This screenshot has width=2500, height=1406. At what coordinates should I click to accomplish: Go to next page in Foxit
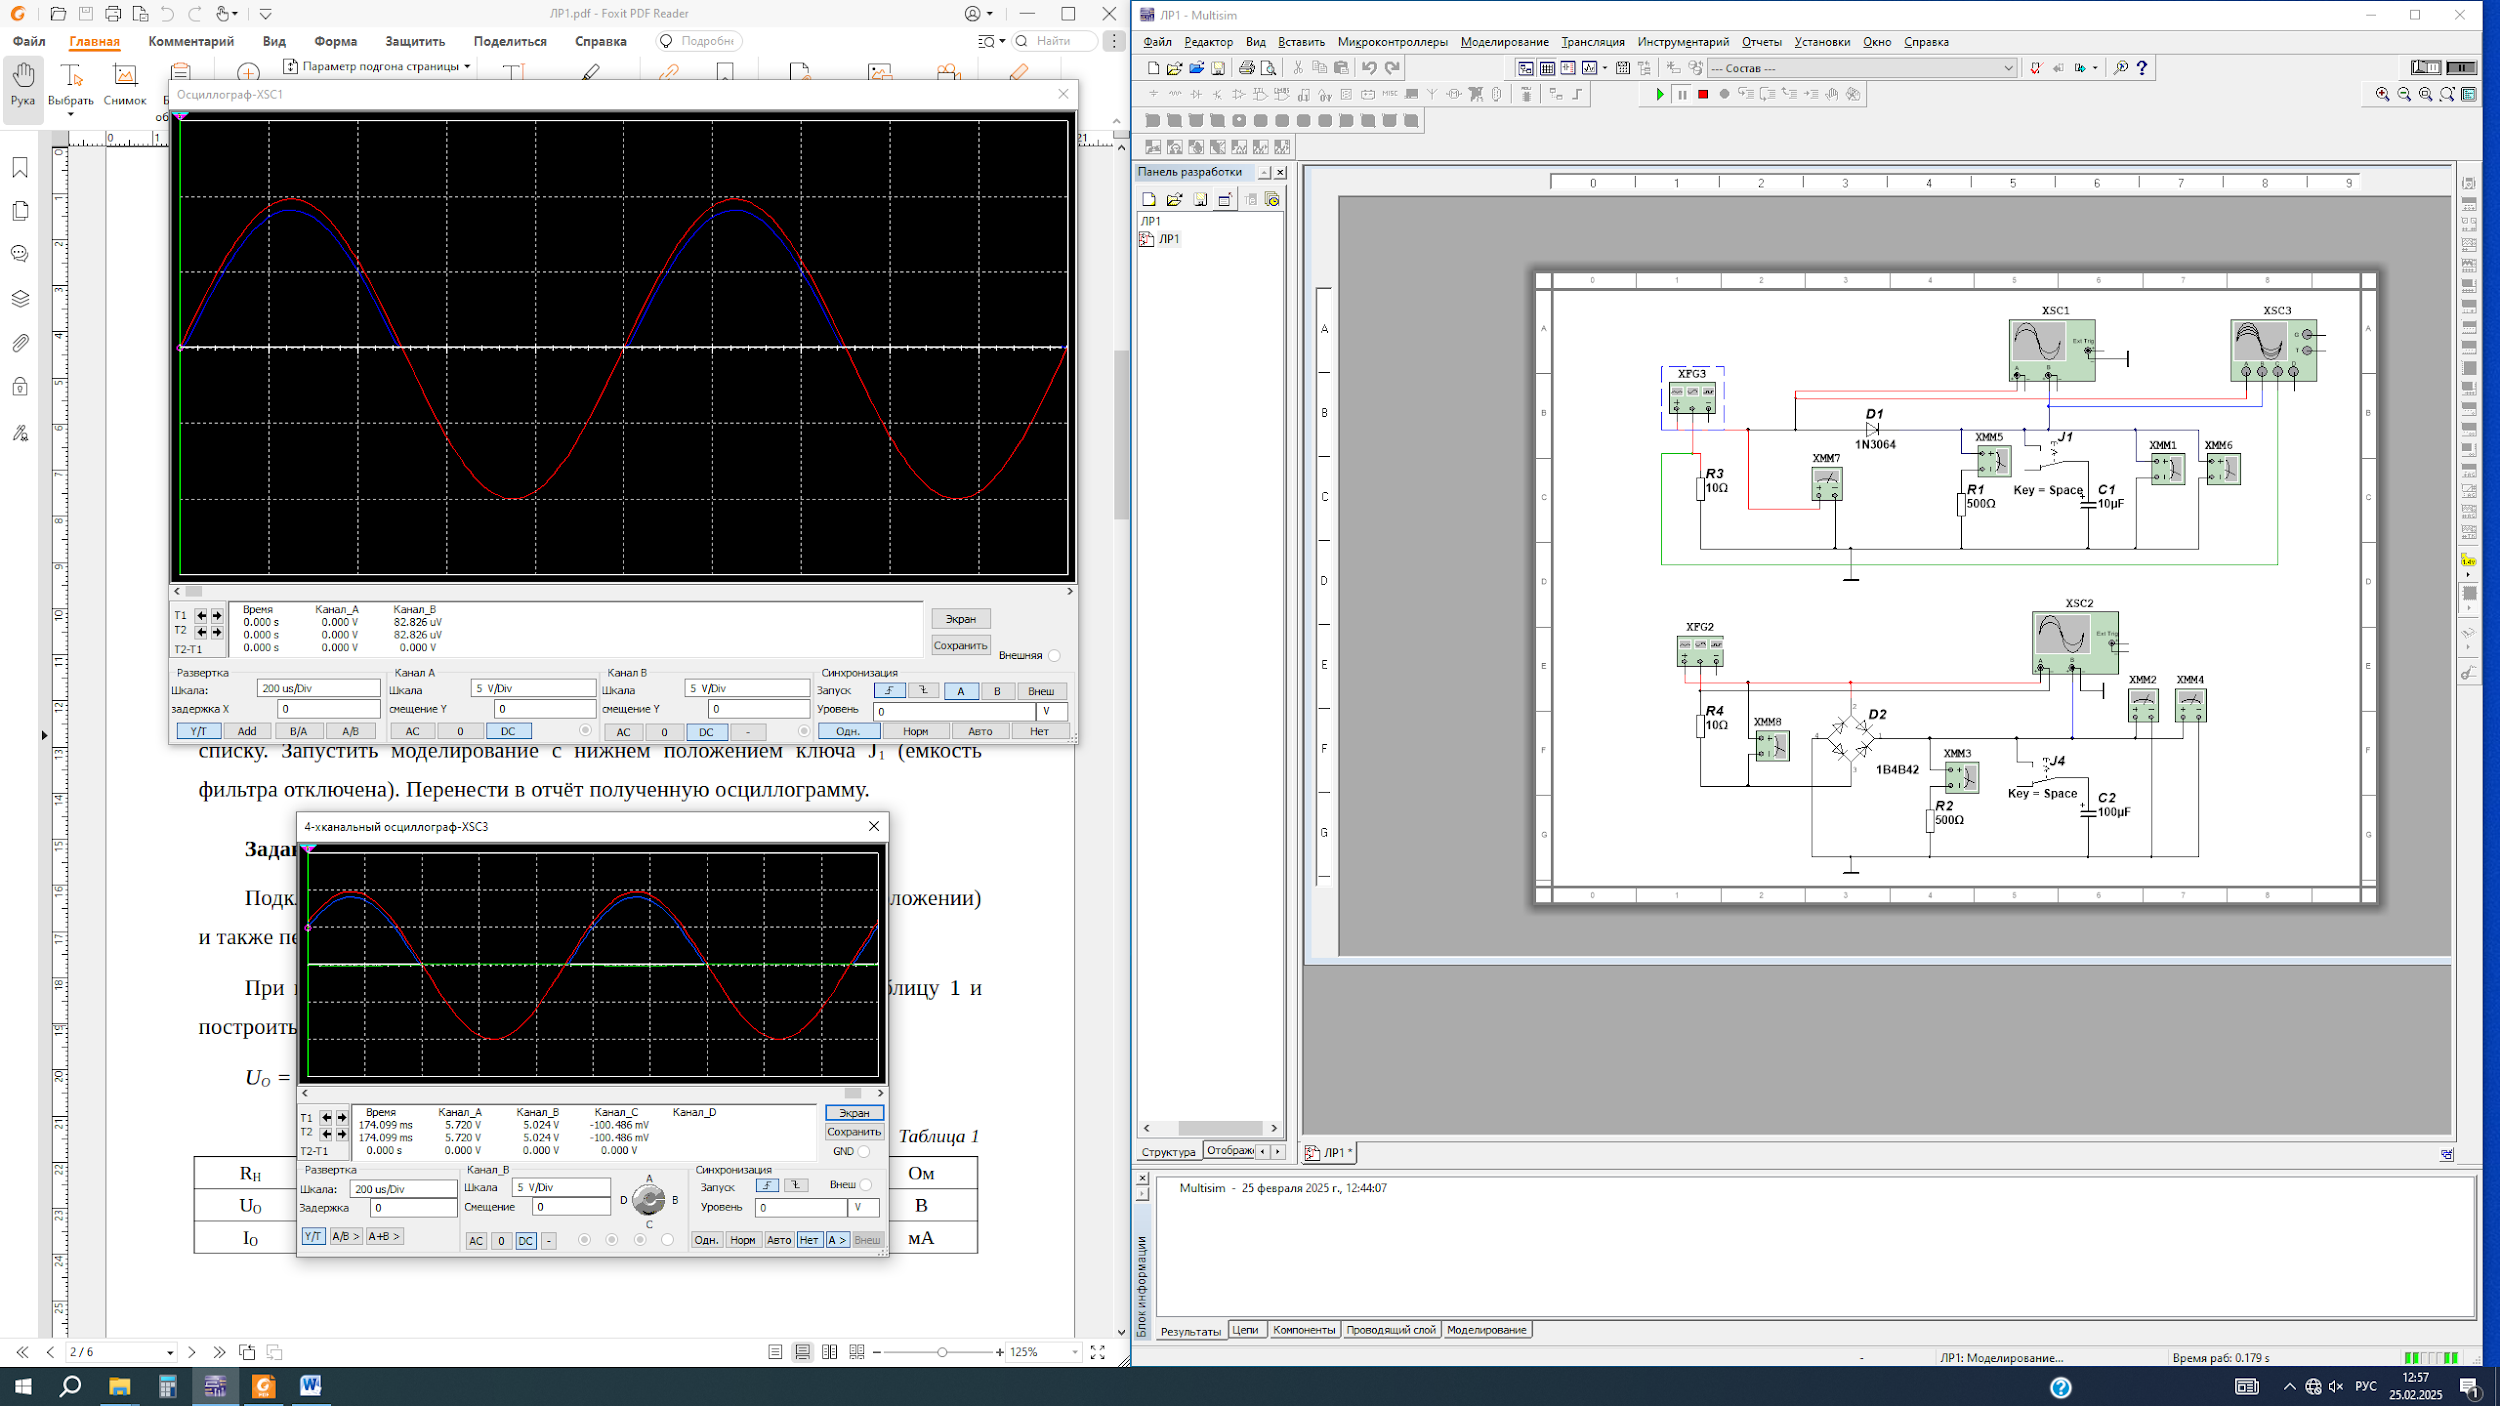point(192,1352)
